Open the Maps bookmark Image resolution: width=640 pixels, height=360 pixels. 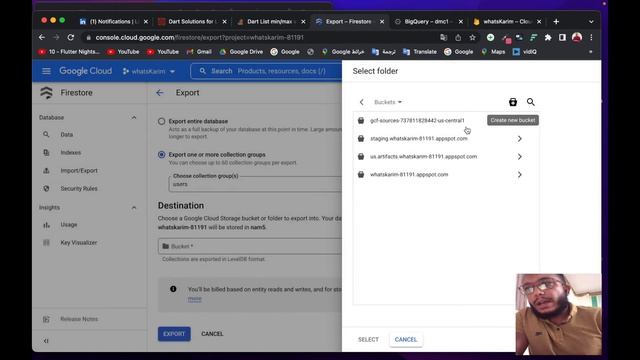[x=493, y=52]
